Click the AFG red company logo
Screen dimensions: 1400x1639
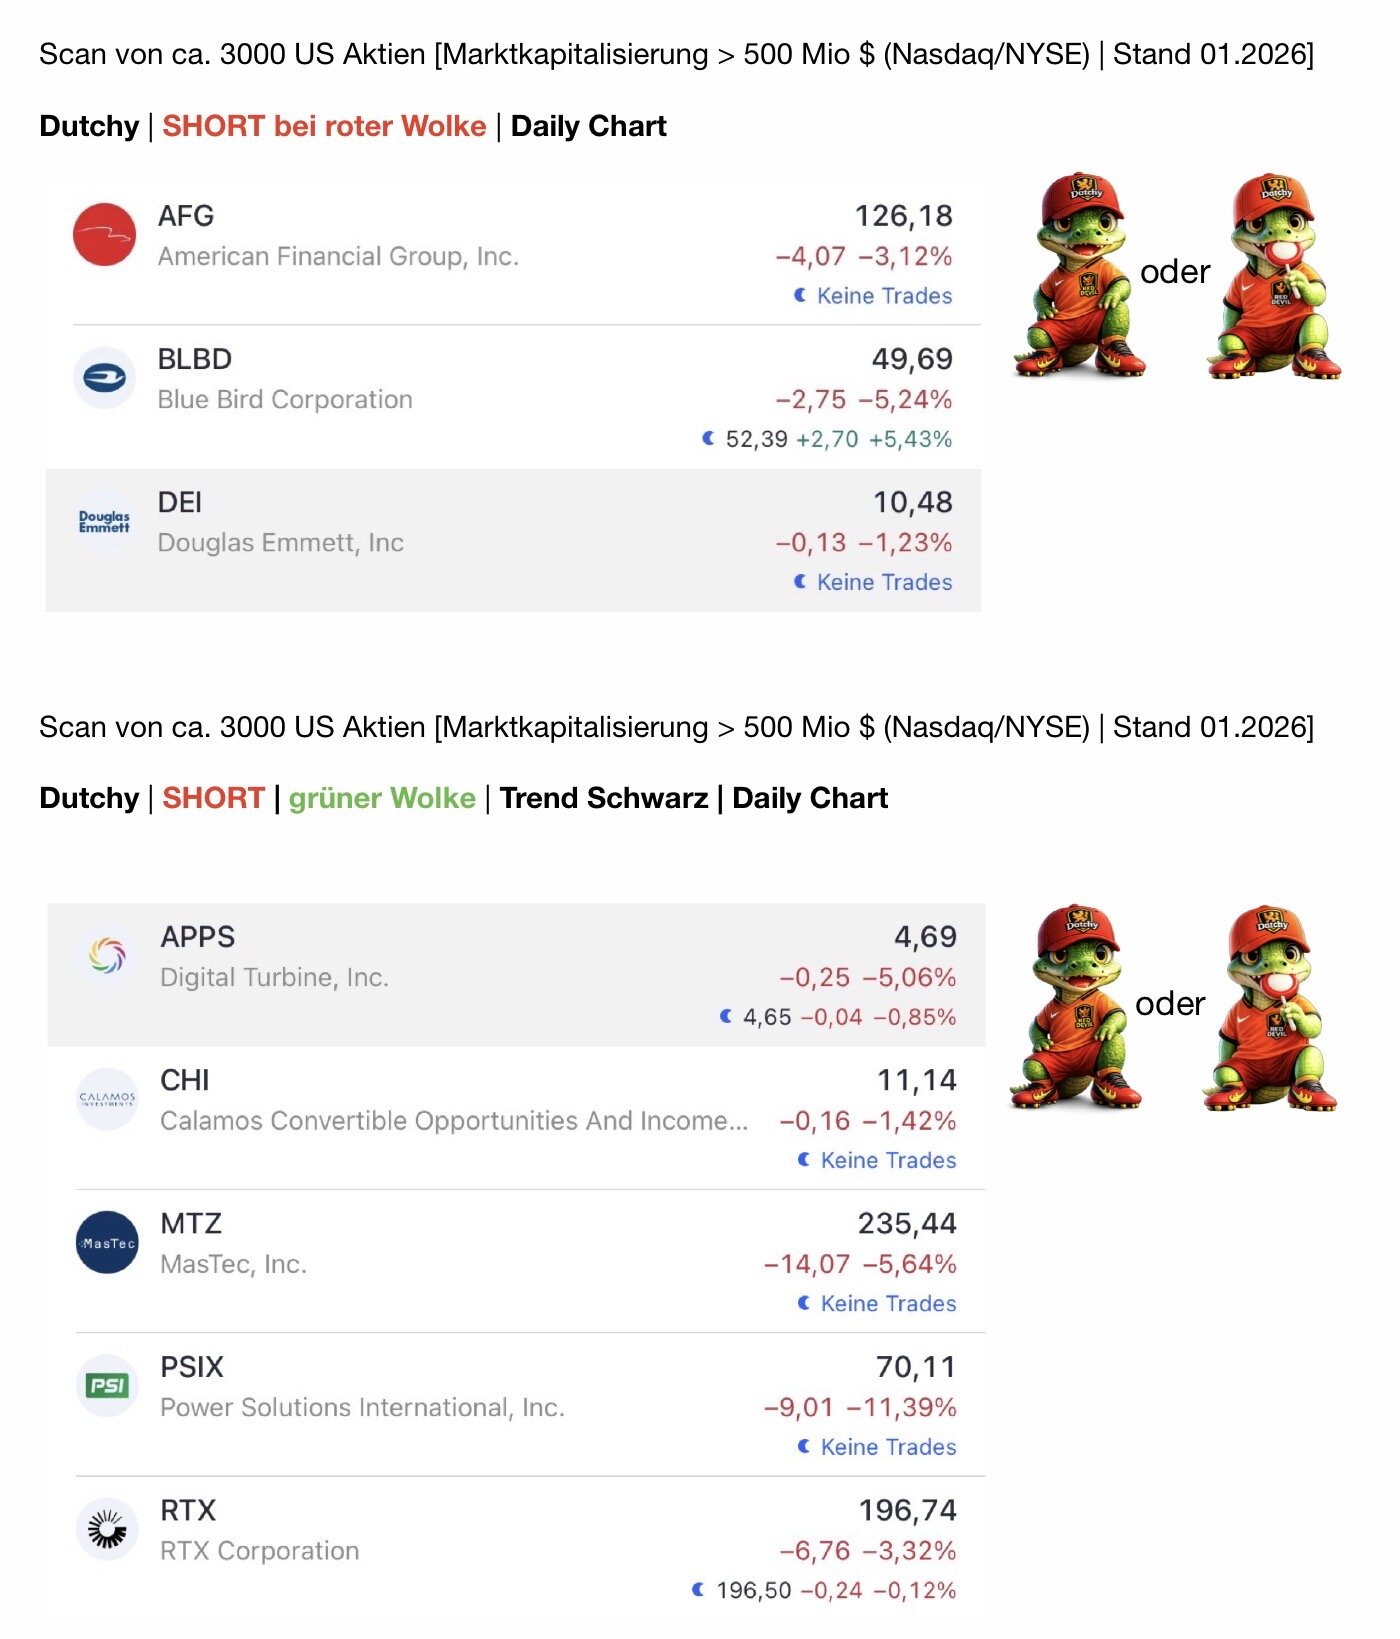[x=105, y=235]
